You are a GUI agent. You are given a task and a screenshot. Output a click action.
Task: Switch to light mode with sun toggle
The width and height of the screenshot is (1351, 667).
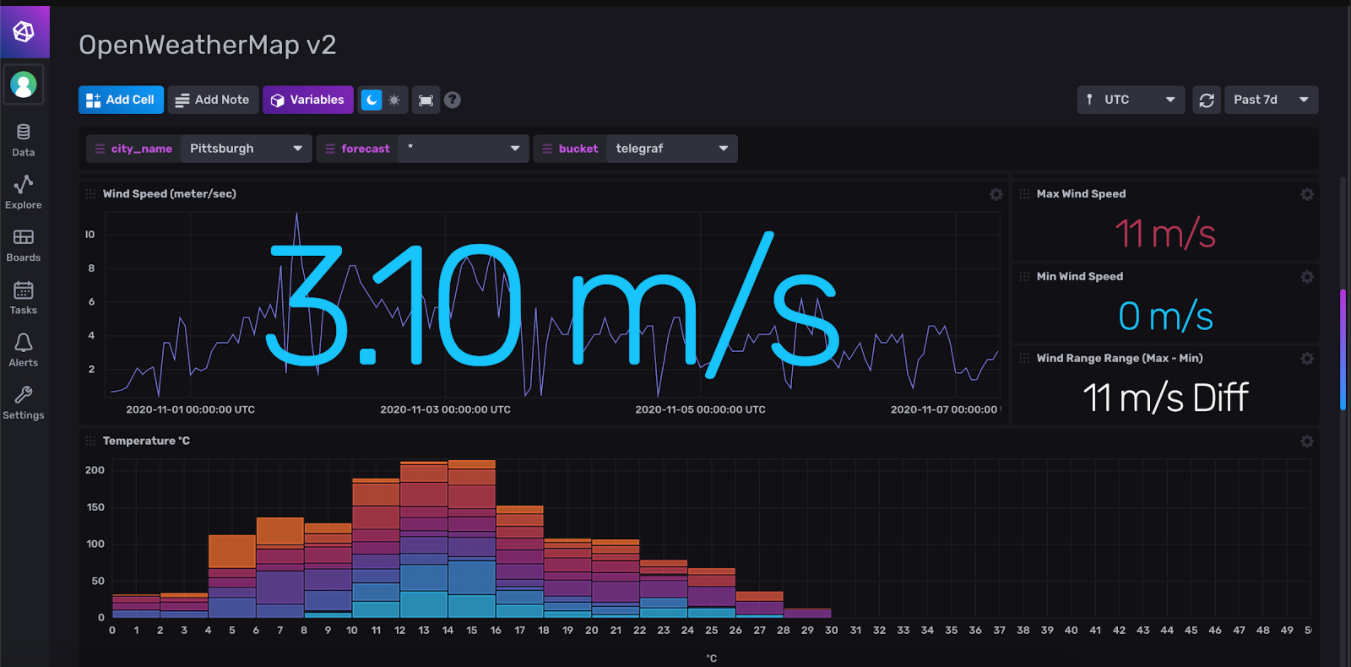[x=395, y=100]
